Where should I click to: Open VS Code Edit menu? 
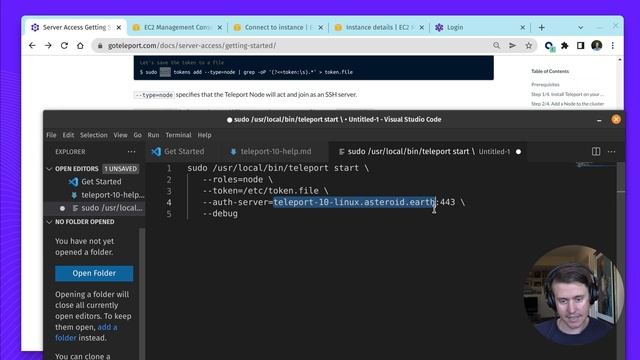point(68,135)
